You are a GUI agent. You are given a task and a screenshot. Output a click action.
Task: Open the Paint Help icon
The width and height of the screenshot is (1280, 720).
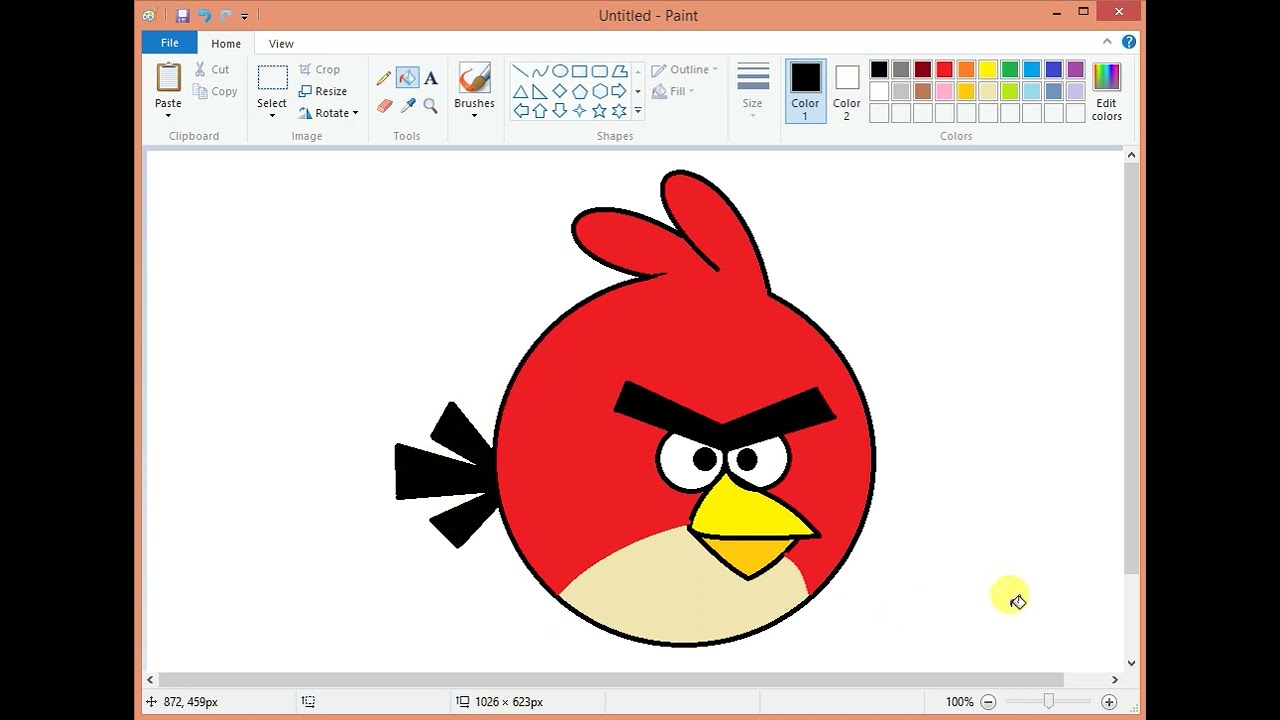(x=1129, y=42)
